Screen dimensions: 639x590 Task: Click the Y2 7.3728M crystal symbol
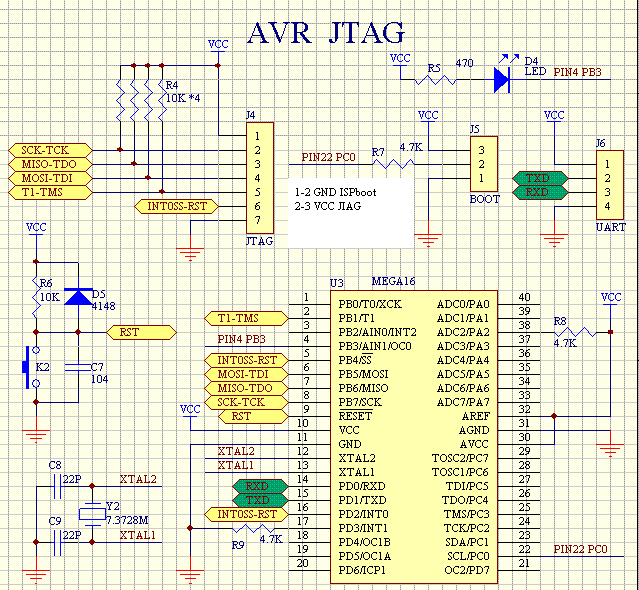coord(92,514)
